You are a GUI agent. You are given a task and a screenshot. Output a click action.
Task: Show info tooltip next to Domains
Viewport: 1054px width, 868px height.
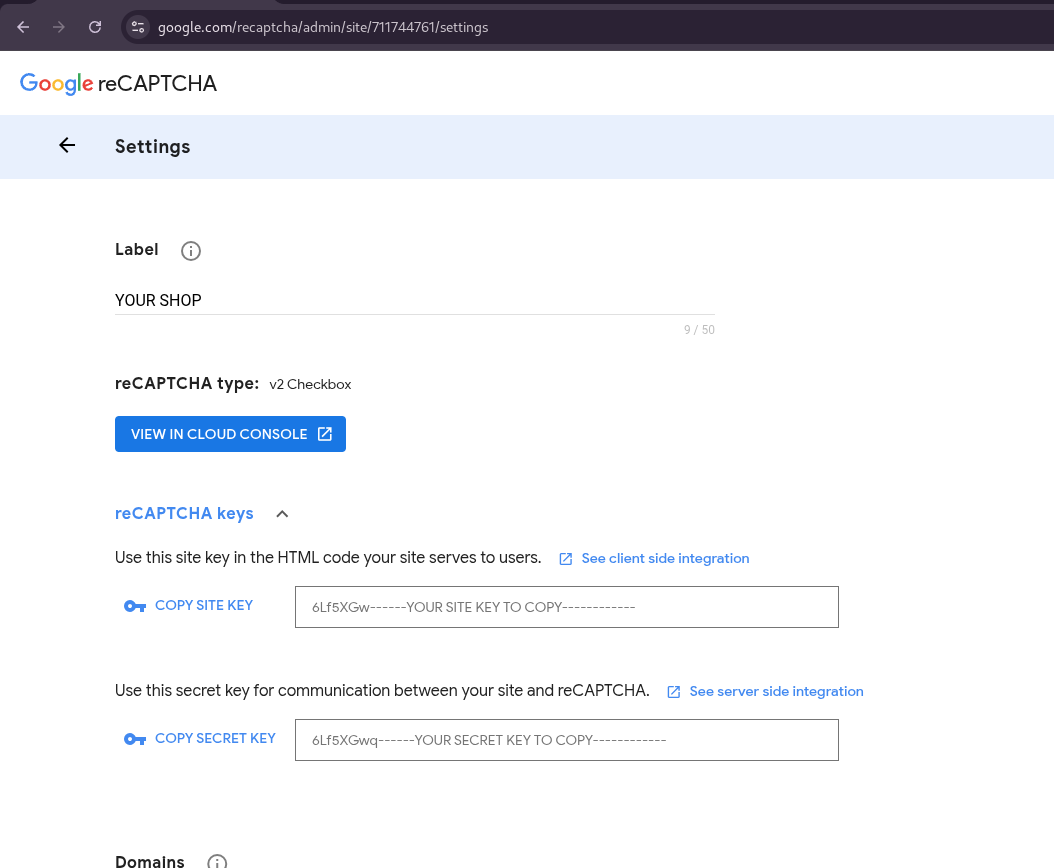pyautogui.click(x=217, y=861)
